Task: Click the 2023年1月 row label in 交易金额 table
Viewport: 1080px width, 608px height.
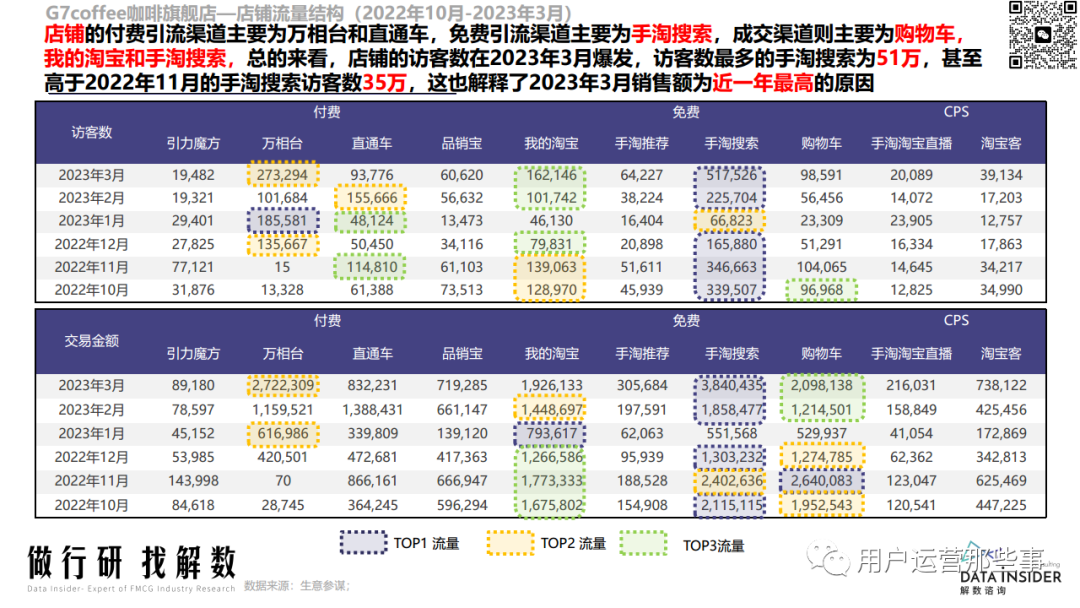Action: click(x=92, y=434)
